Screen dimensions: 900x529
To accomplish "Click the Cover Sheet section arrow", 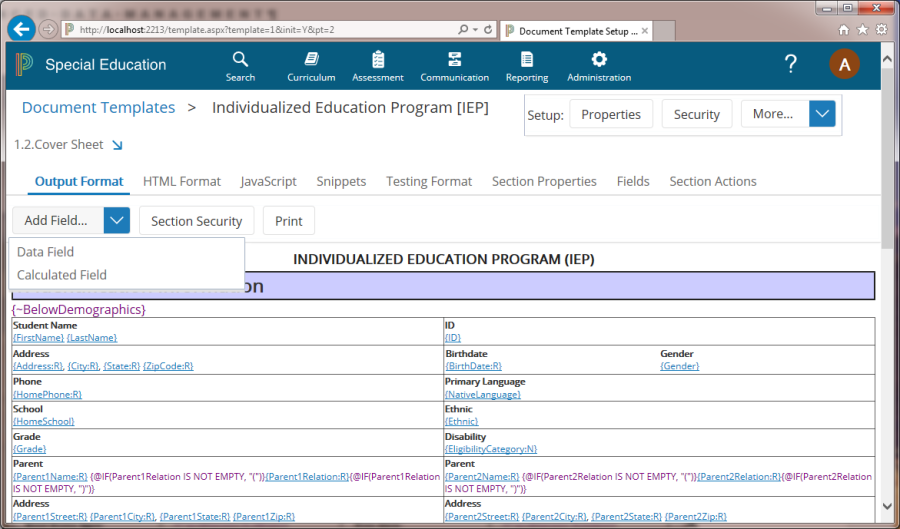I will click(x=117, y=145).
